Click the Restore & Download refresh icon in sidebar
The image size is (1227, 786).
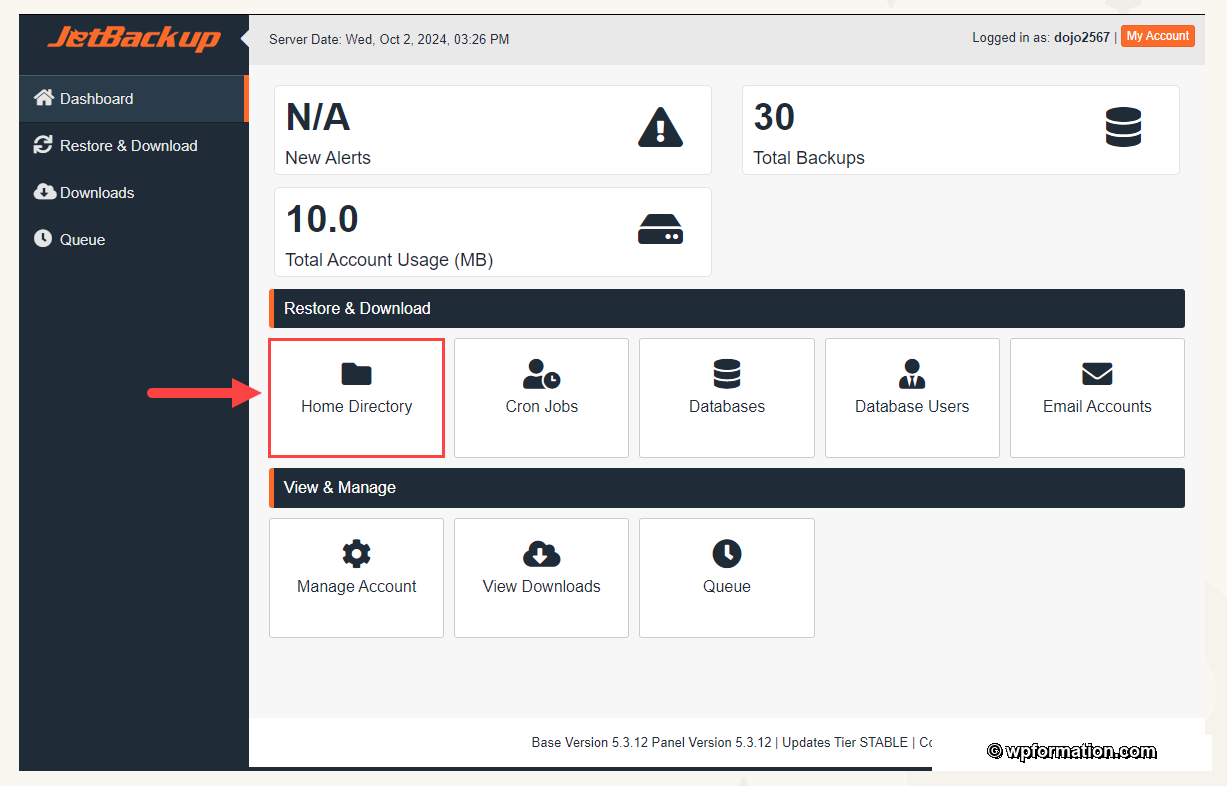[x=43, y=145]
